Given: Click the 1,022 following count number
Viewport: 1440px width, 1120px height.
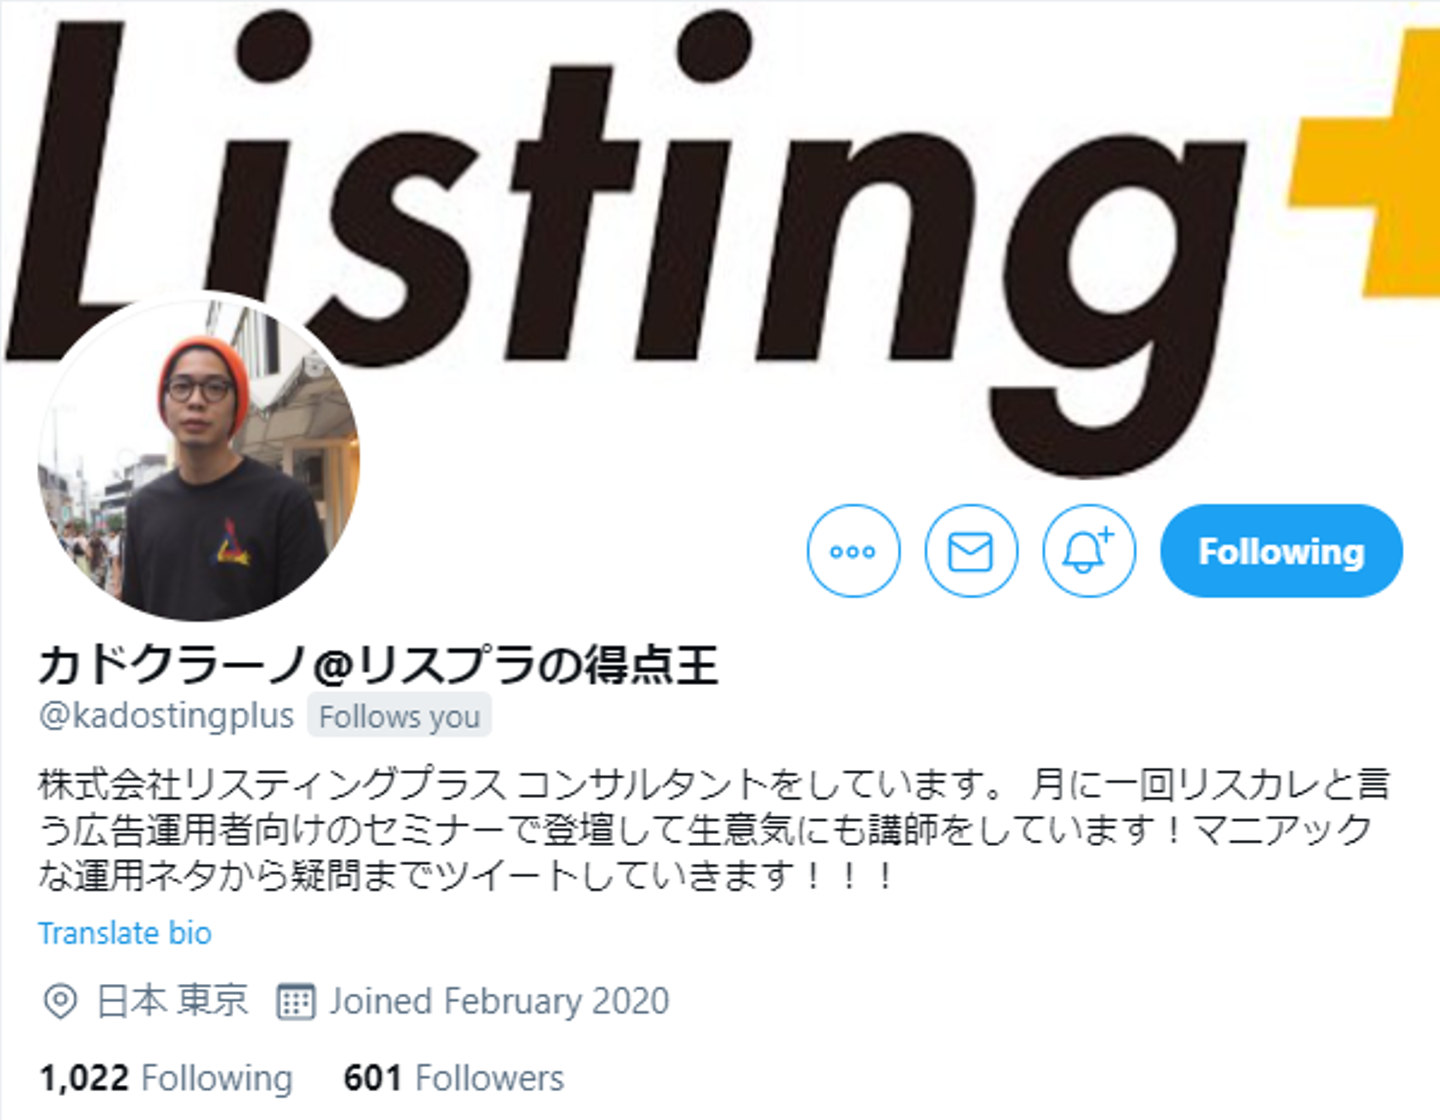Looking at the screenshot, I should point(84,1078).
